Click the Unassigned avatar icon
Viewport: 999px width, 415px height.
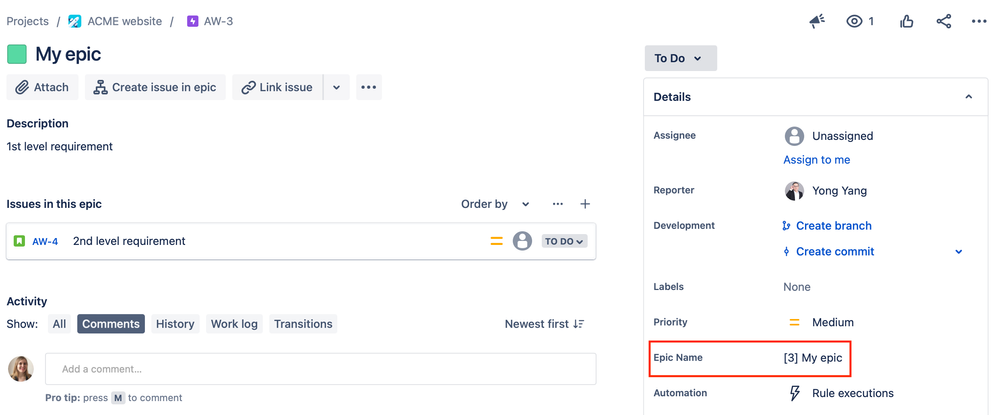tap(794, 136)
